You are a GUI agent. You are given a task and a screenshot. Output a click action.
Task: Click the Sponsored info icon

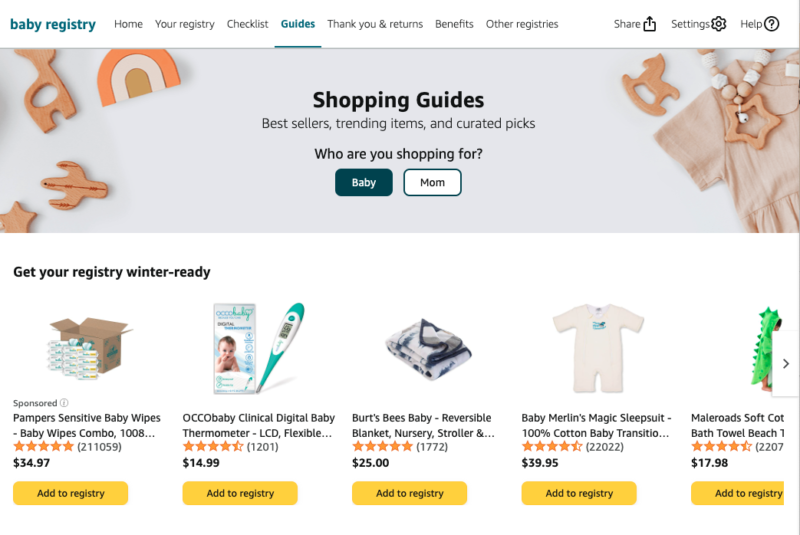click(x=65, y=403)
